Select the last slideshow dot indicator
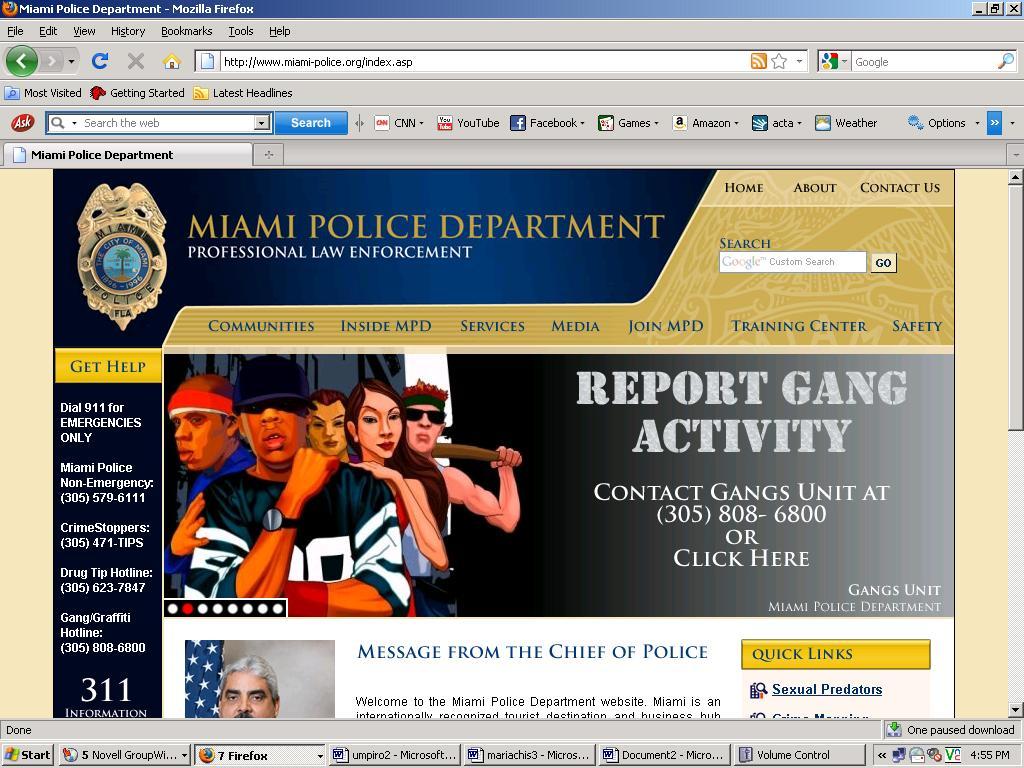The height and width of the screenshot is (768, 1024). pyautogui.click(x=278, y=608)
